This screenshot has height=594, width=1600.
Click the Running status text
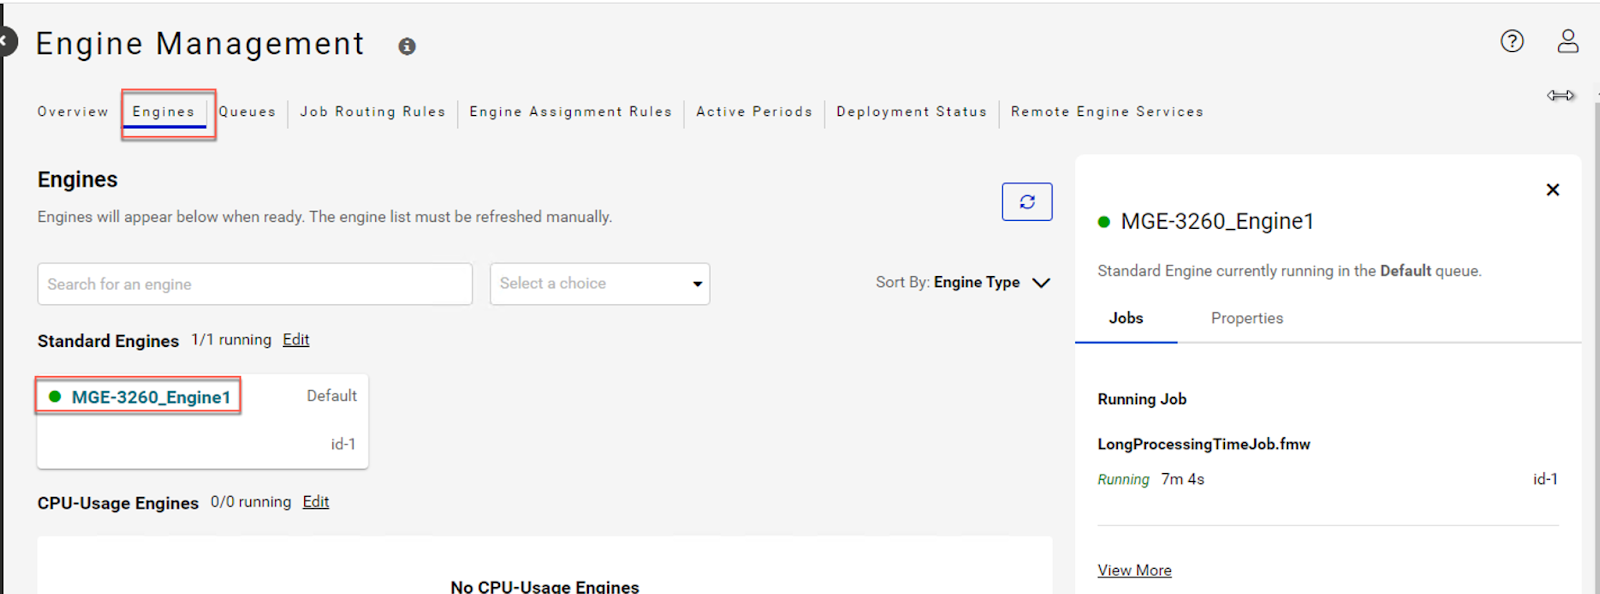[x=1123, y=480]
